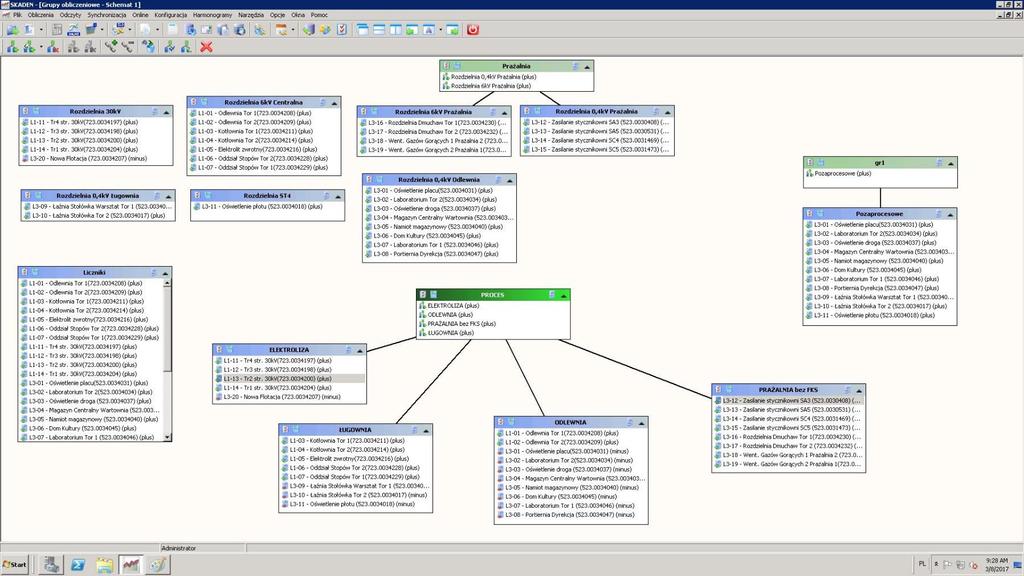Open dropdown arrow next to calendar toolbar icon
The width and height of the screenshot is (1024, 576).
click(x=293, y=29)
